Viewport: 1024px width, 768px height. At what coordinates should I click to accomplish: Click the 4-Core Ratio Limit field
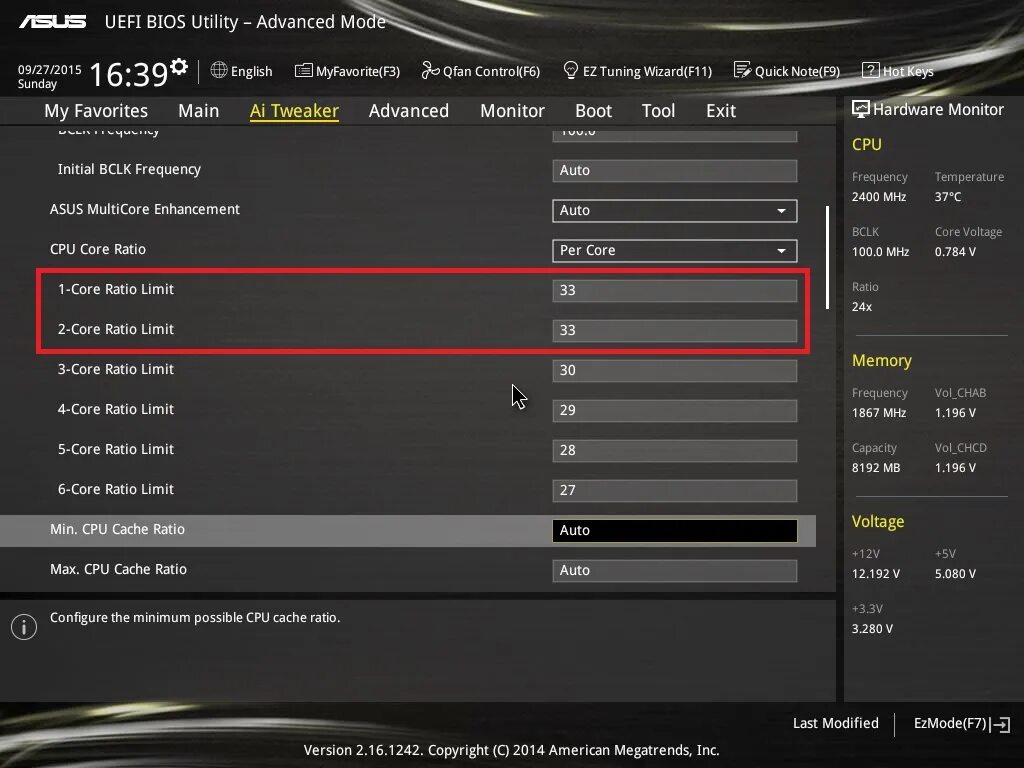(x=675, y=411)
